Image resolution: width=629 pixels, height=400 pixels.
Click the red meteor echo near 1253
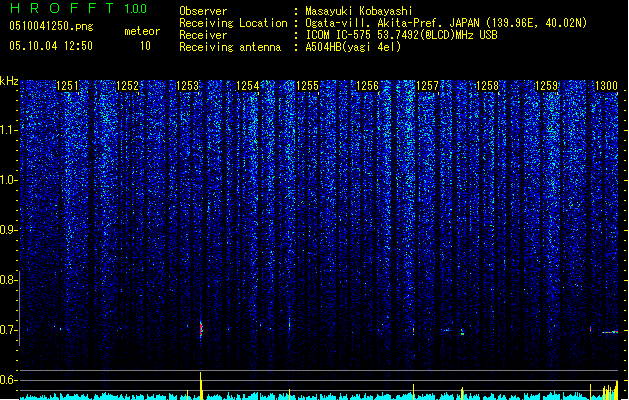click(201, 329)
